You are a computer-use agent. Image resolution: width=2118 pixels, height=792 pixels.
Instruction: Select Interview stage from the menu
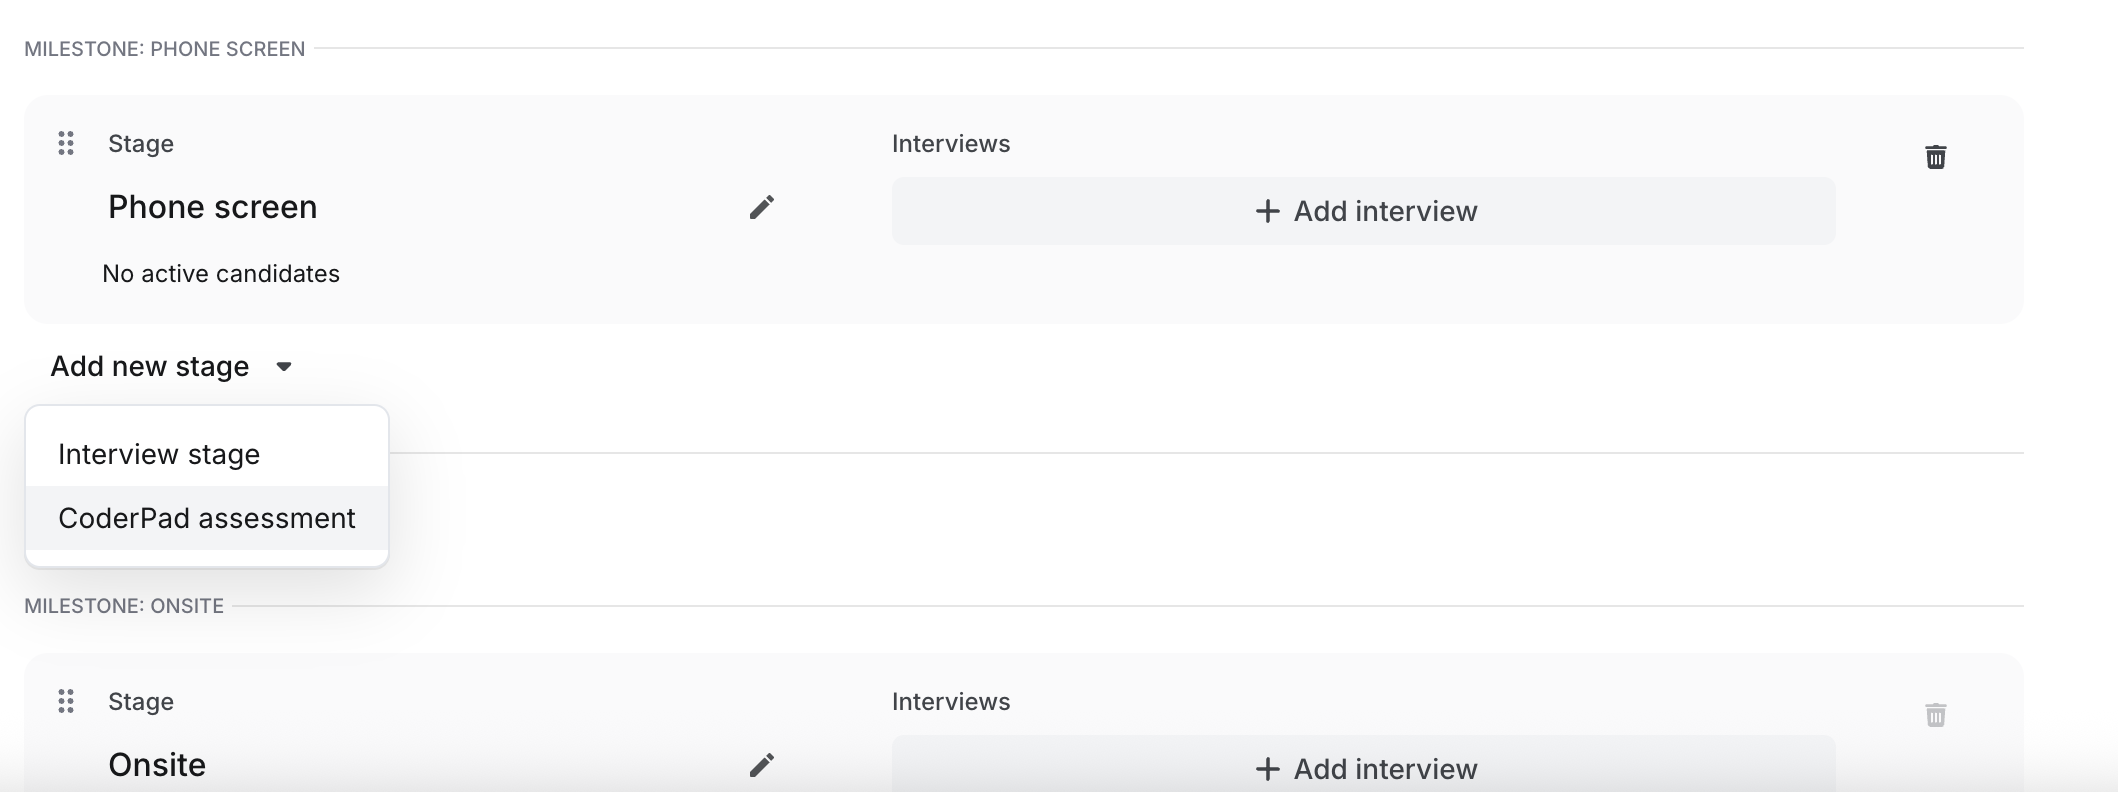157,453
